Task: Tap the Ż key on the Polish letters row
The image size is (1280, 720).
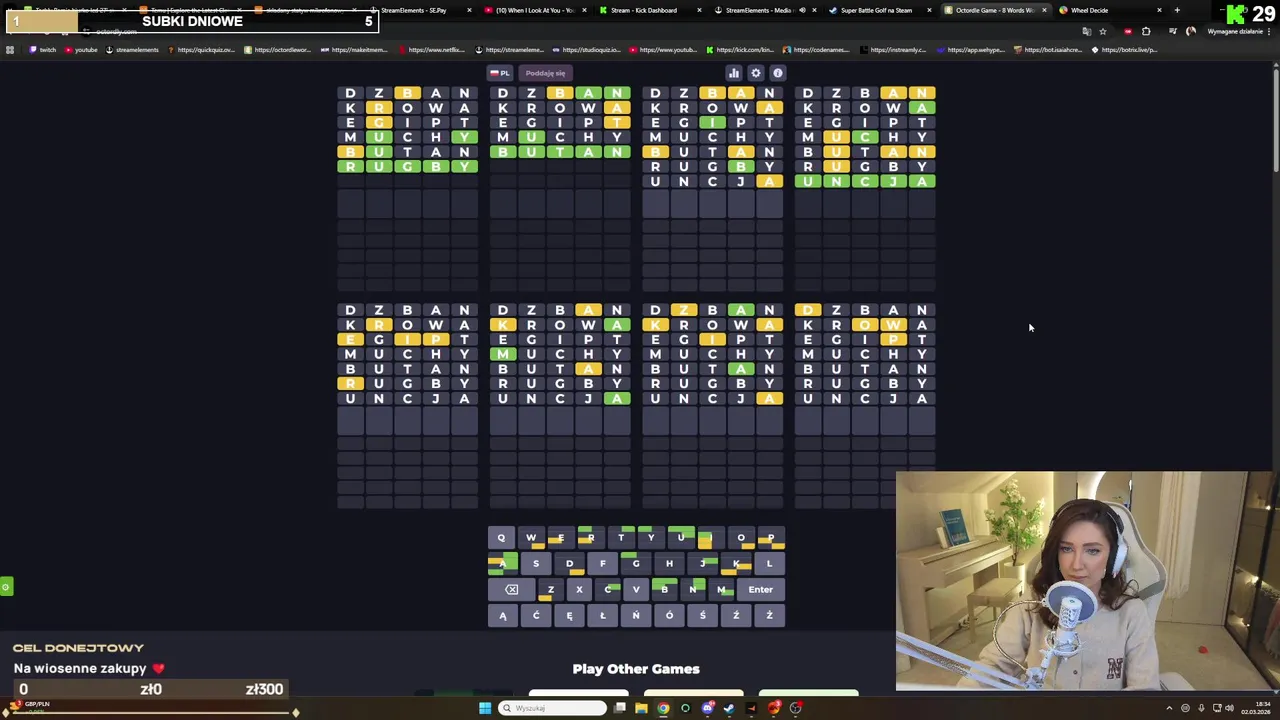Action: point(769,615)
